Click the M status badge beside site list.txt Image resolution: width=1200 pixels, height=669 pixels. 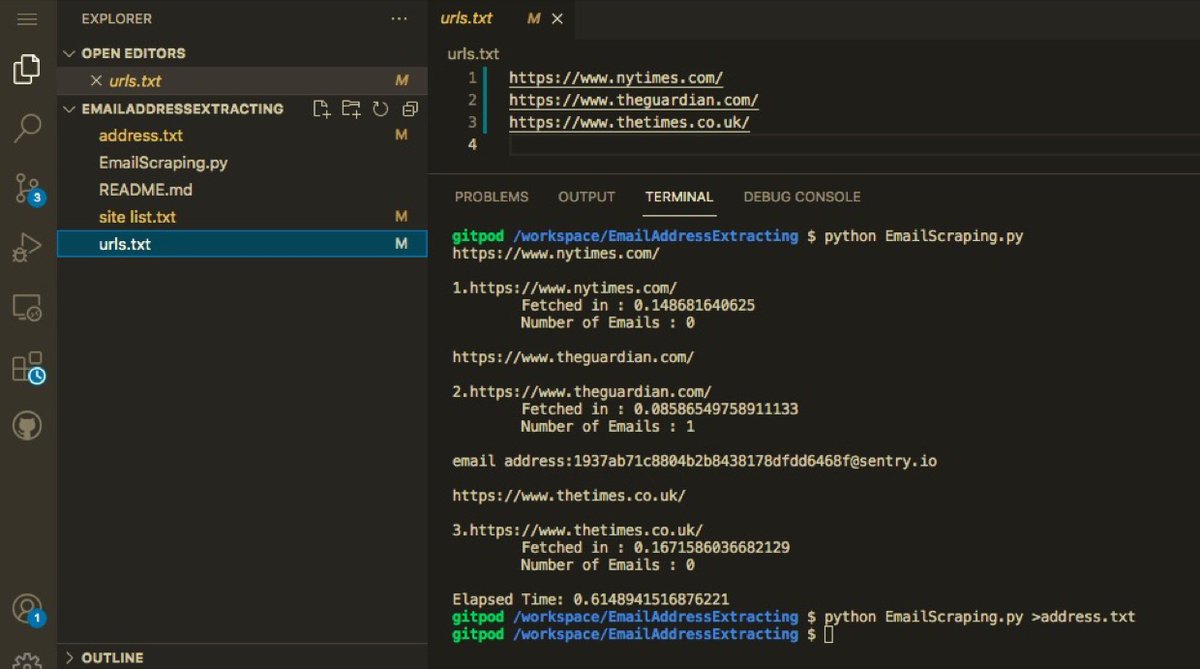401,216
